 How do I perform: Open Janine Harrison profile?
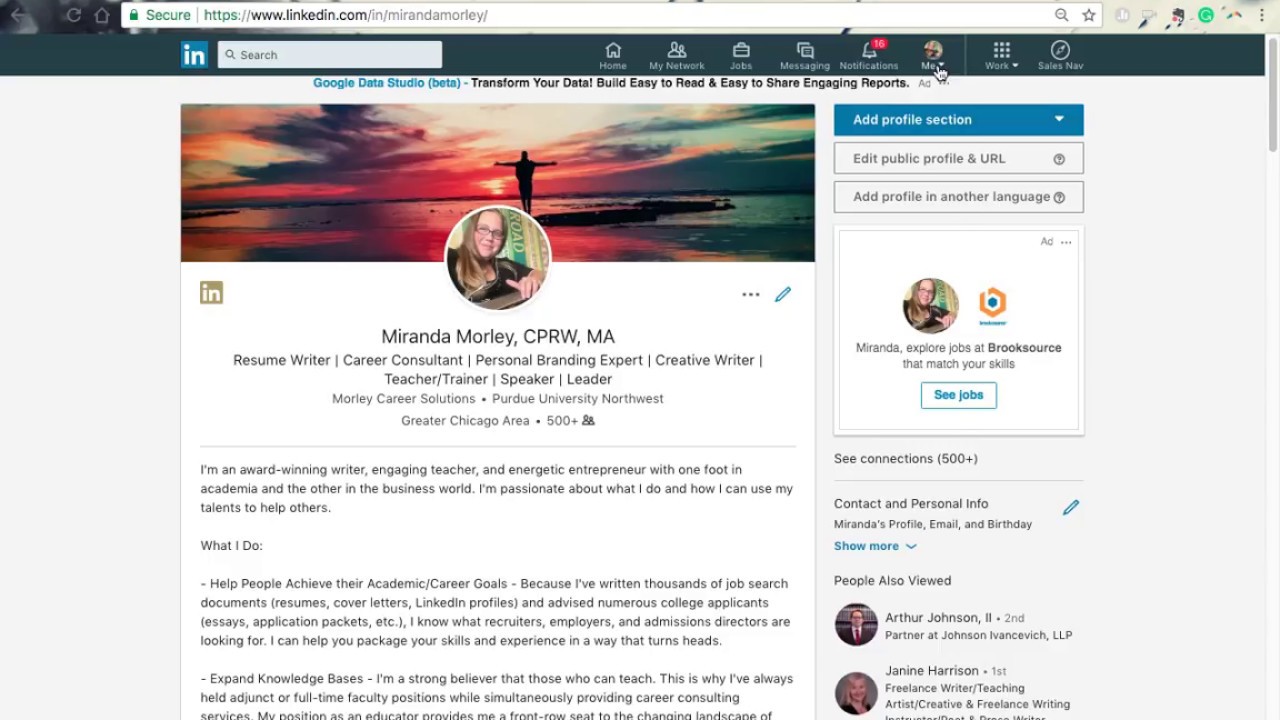click(x=932, y=671)
